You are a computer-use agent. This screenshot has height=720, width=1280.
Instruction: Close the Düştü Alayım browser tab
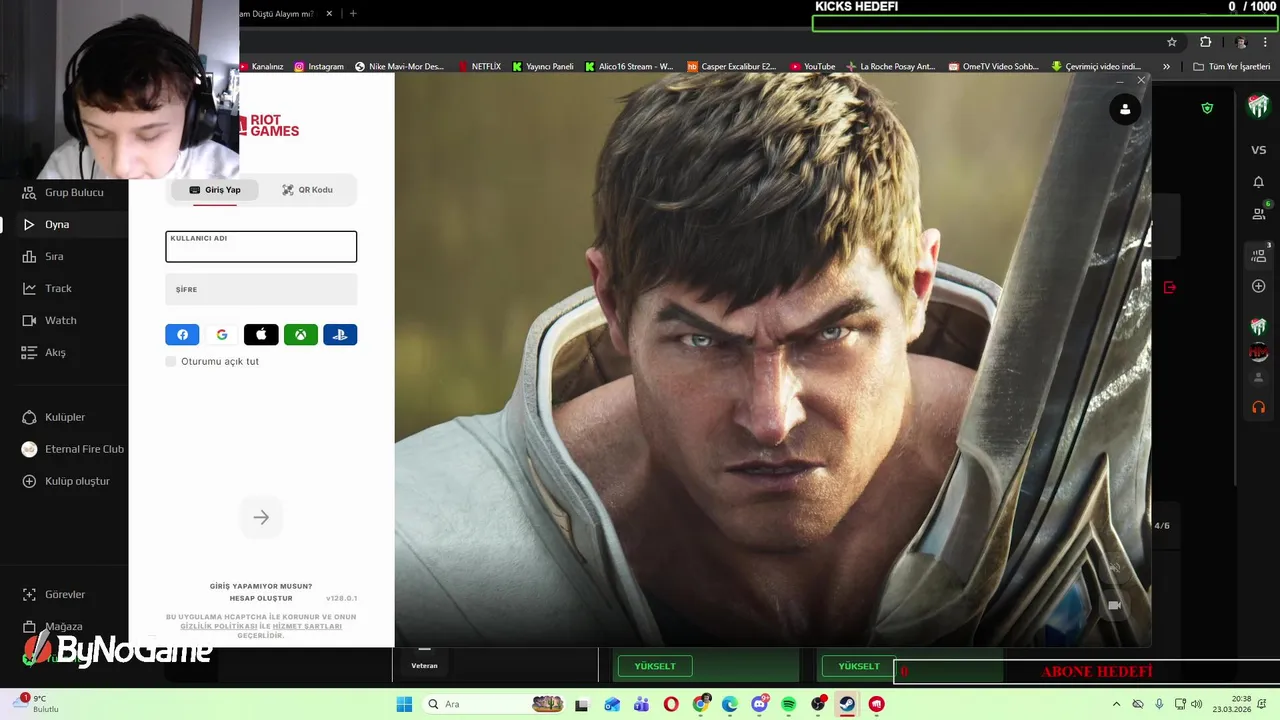point(329,14)
